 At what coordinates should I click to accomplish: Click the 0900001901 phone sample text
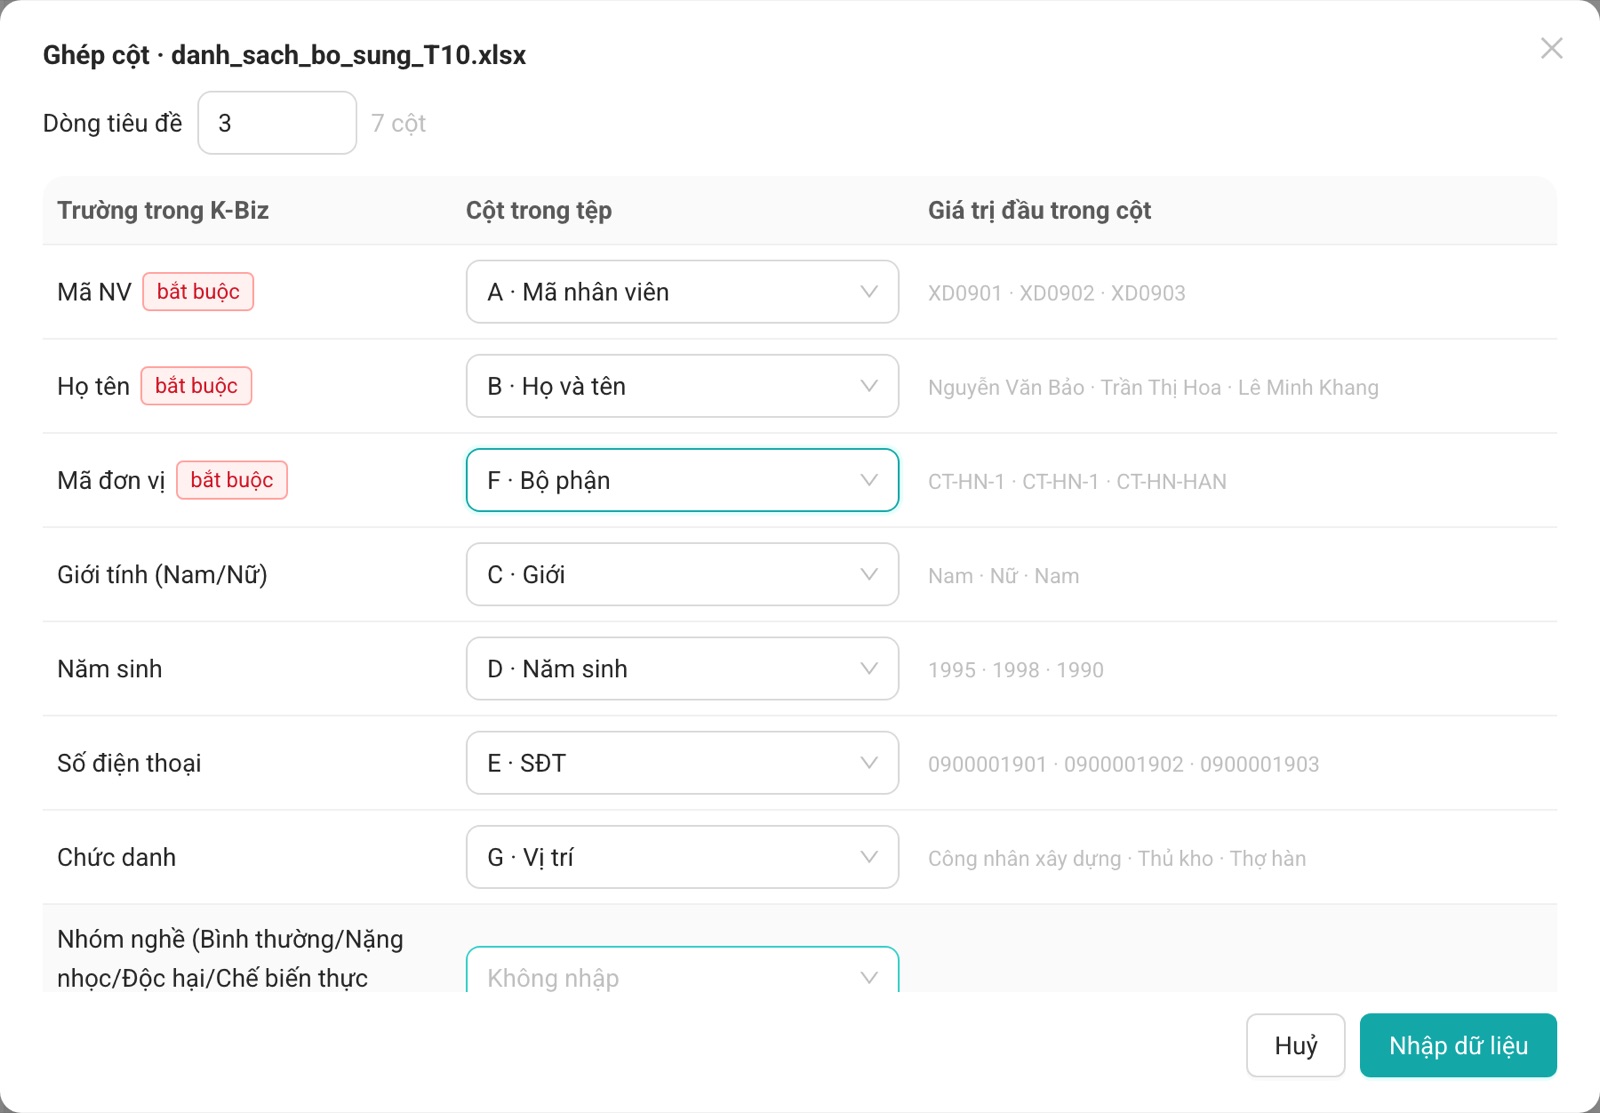pos(1123,764)
